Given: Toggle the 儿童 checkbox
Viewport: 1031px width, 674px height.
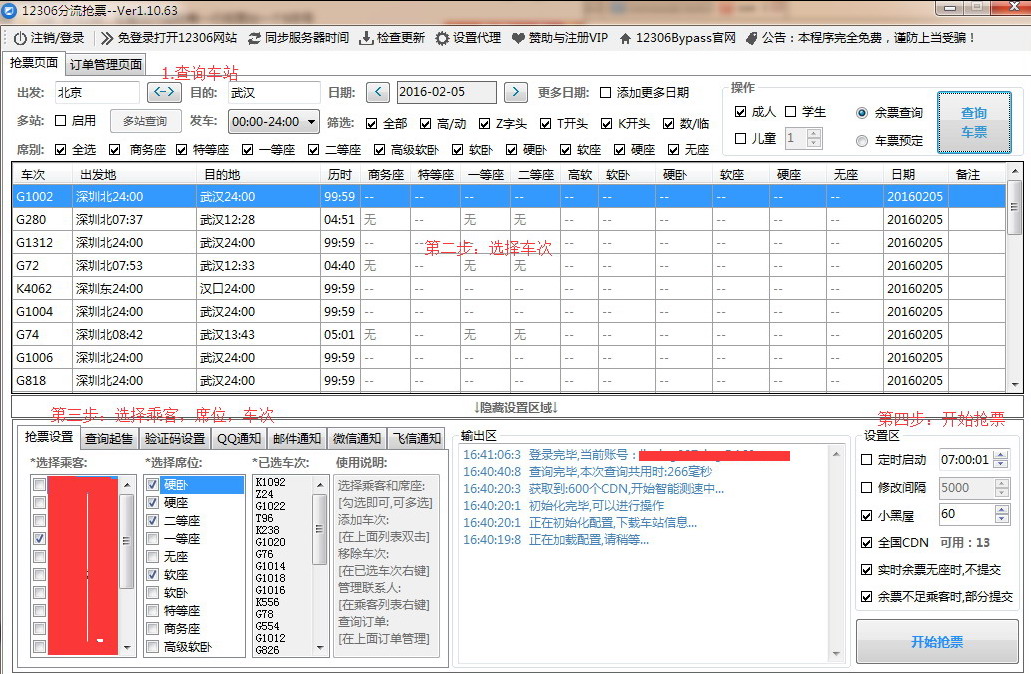Looking at the screenshot, I should point(740,139).
